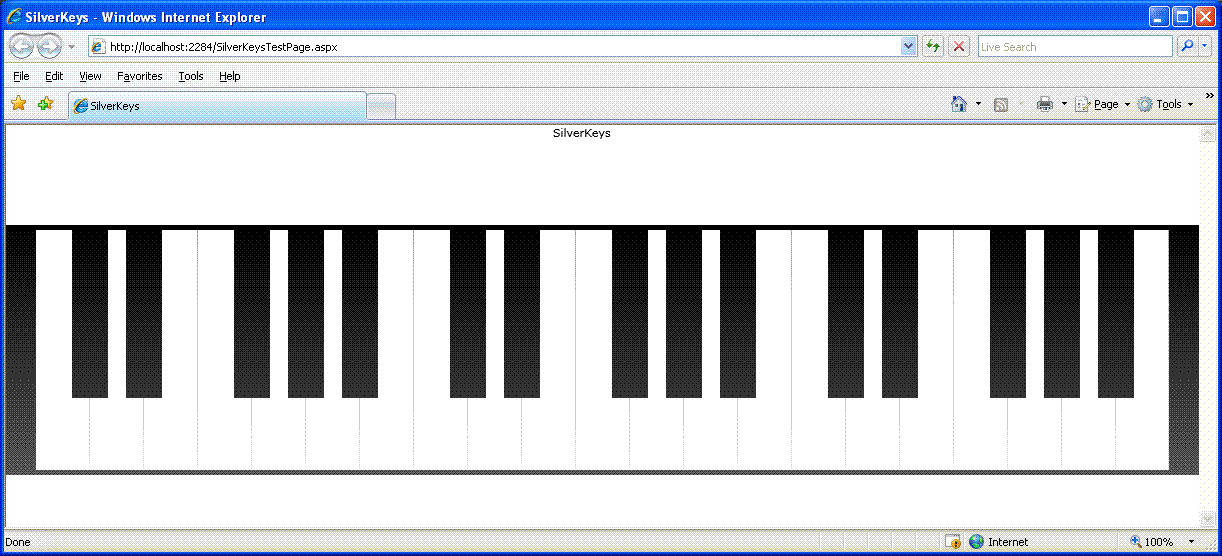1222x556 pixels.
Task: Expand the address bar URL dropdown
Action: pos(908,46)
